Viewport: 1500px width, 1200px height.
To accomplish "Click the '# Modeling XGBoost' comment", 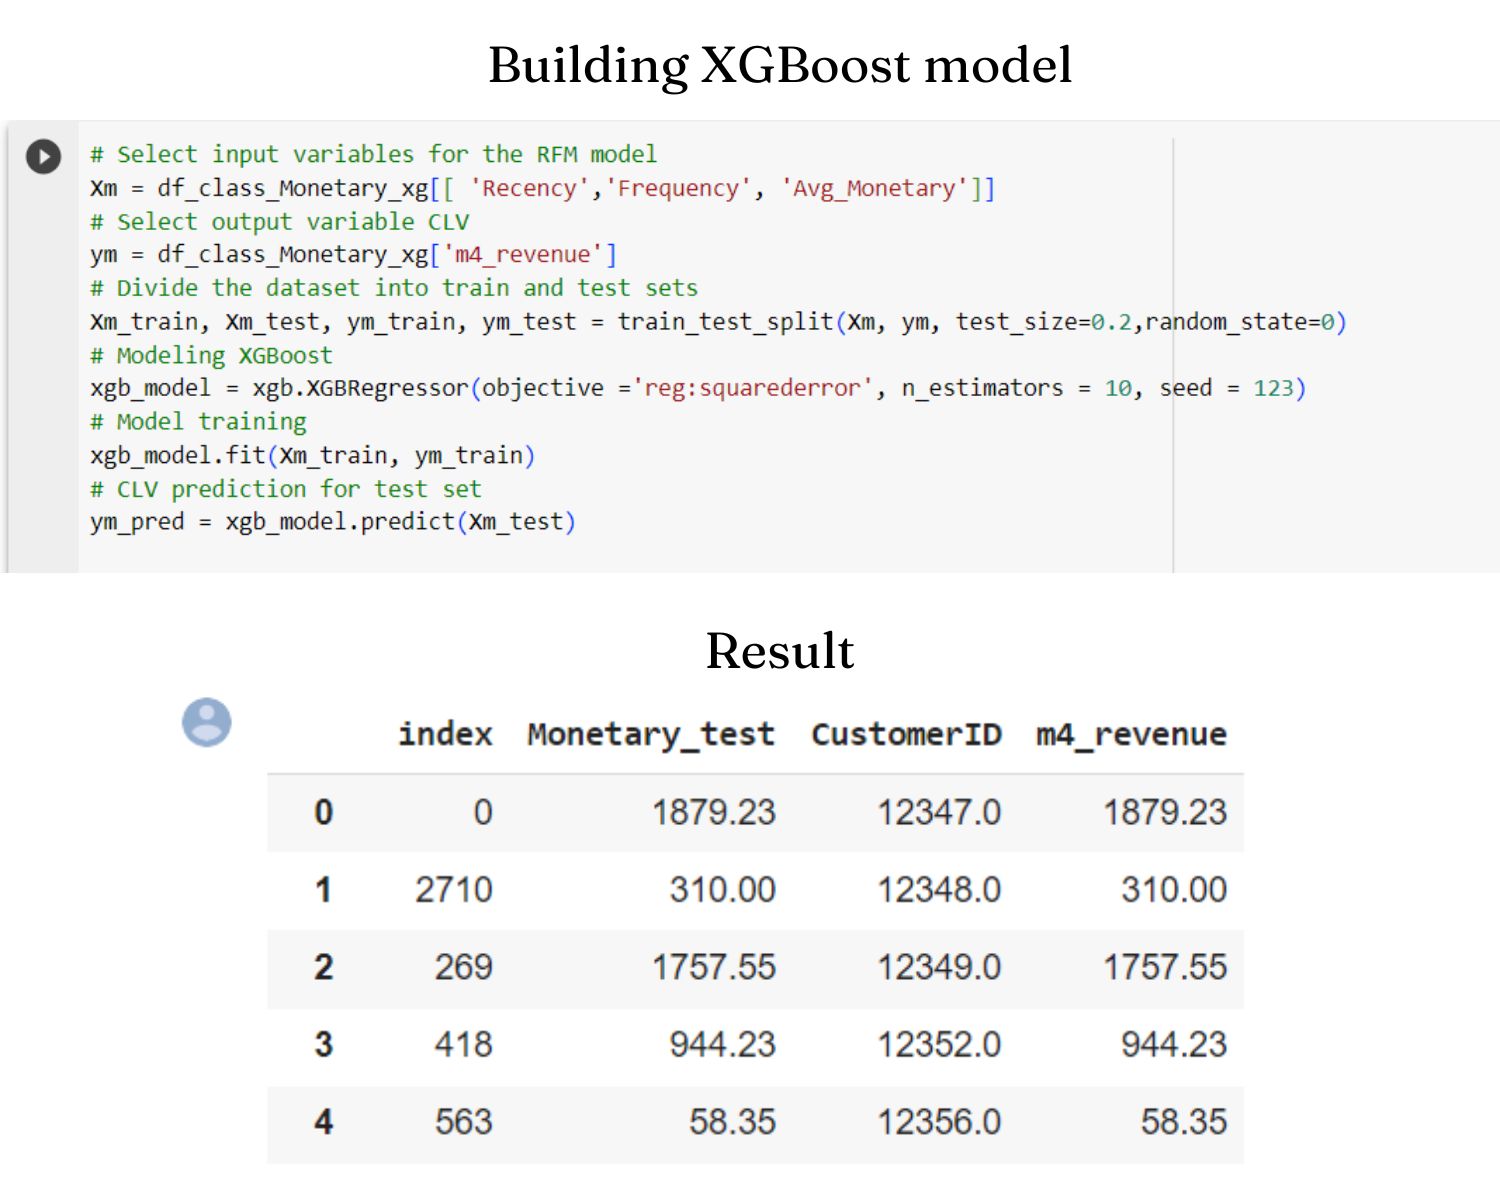I will (x=211, y=355).
